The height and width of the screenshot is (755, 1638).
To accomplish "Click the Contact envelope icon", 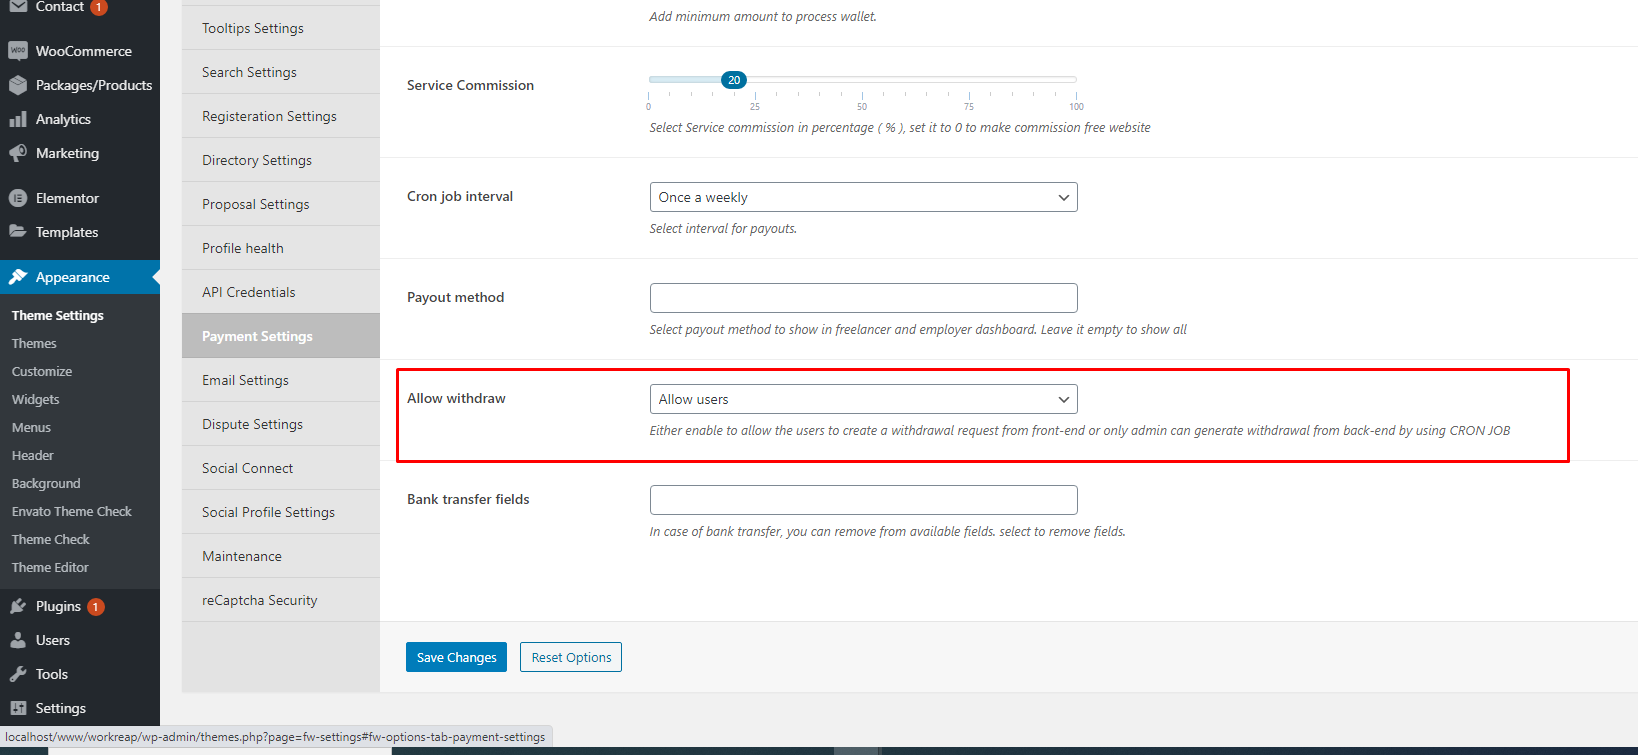I will 18,6.
